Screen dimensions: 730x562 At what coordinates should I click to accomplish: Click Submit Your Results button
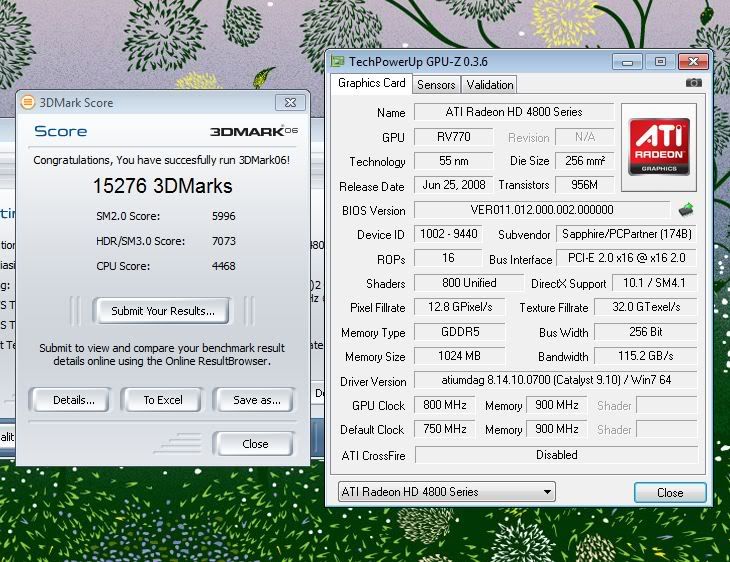pos(162,311)
